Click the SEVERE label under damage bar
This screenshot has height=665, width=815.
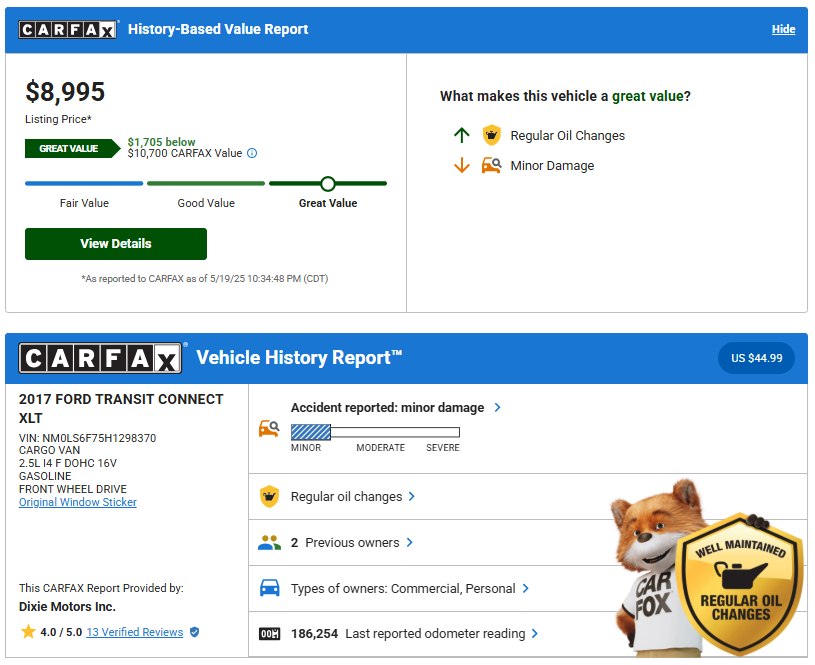pos(443,448)
